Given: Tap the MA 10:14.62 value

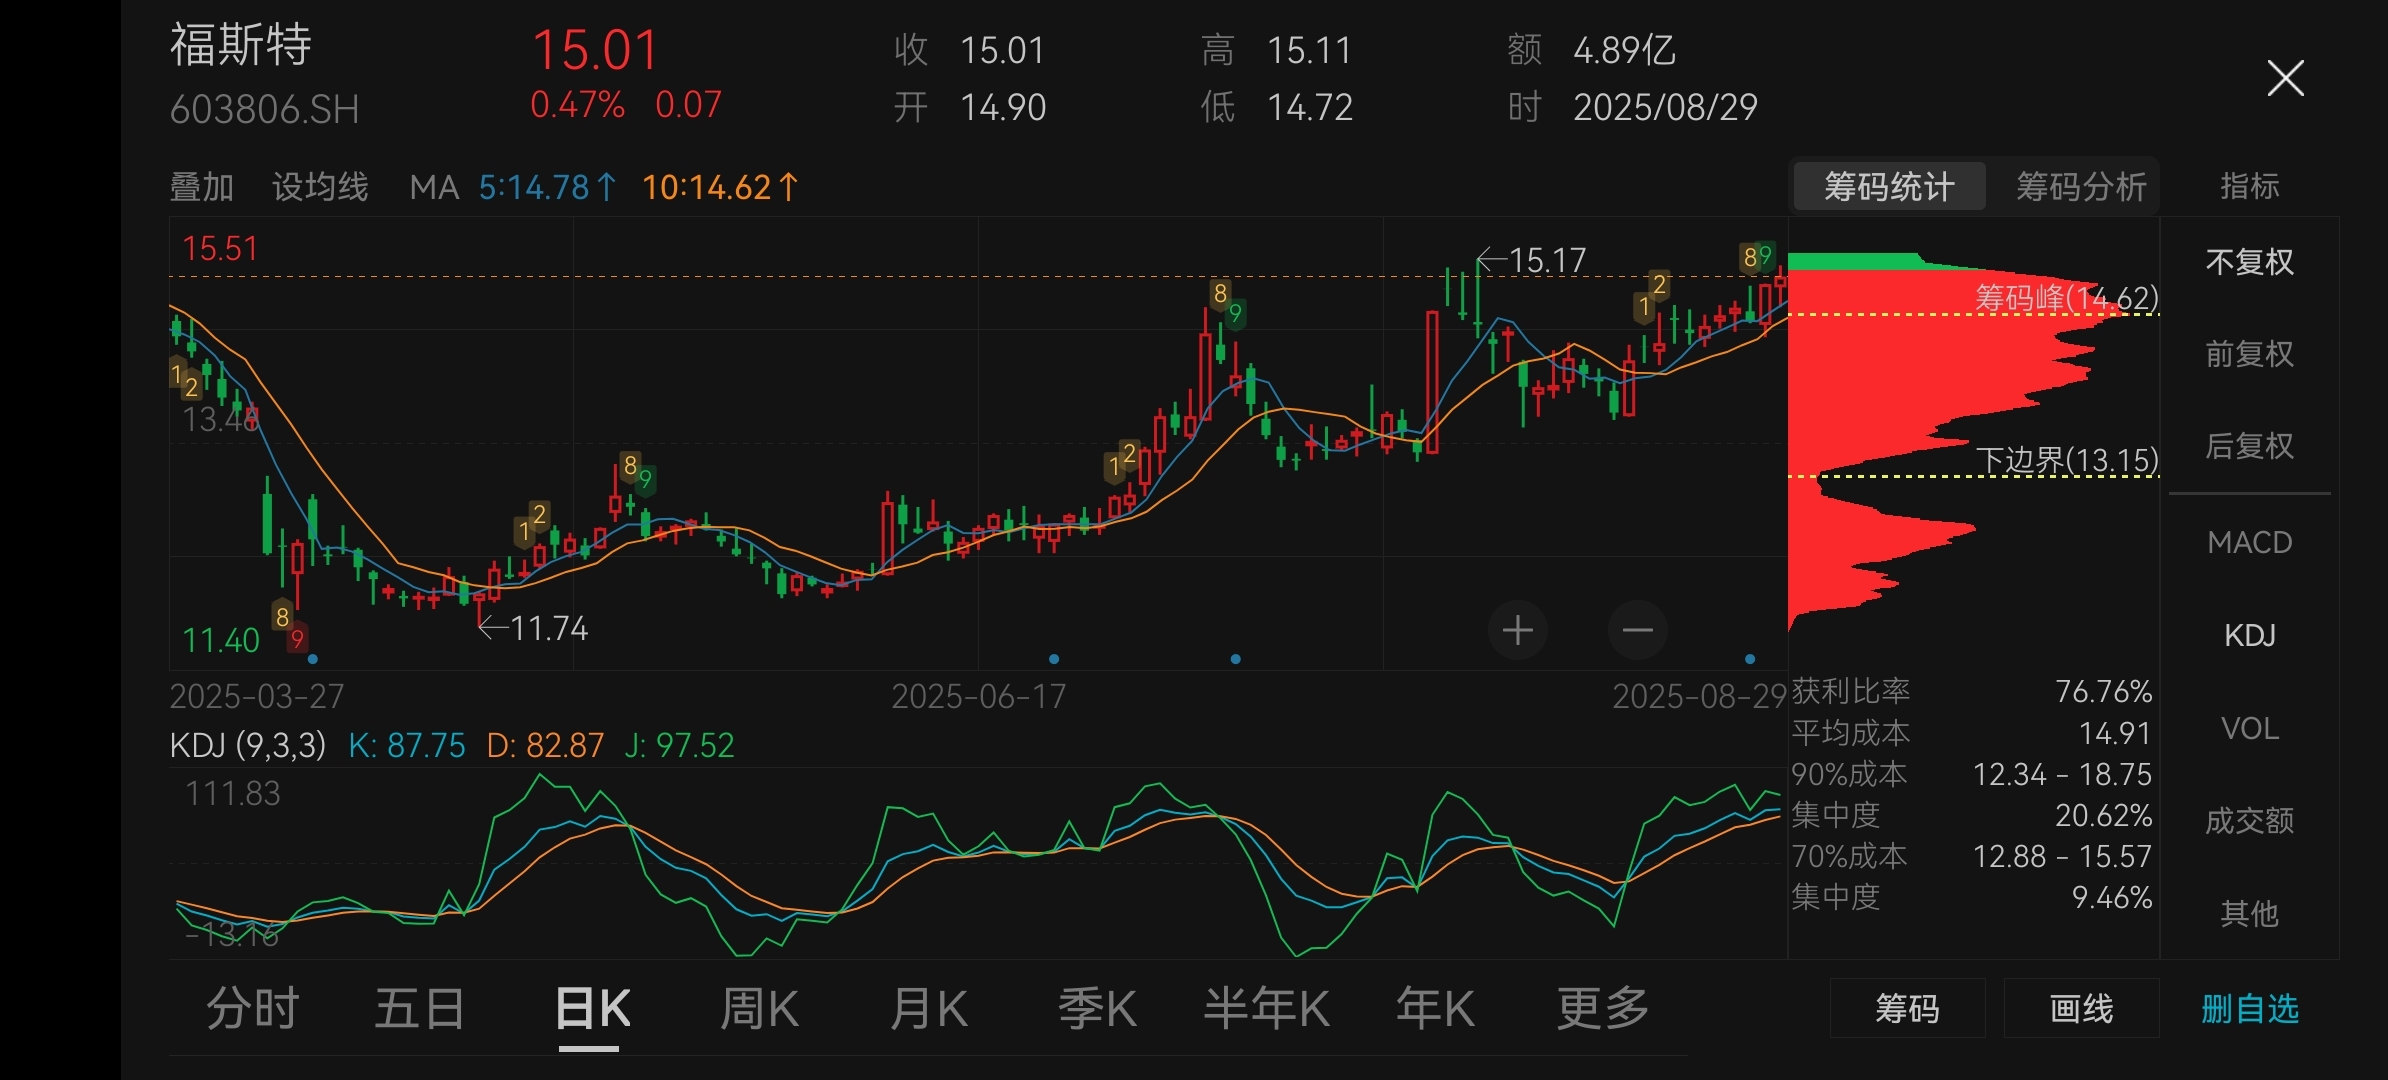Looking at the screenshot, I should click(x=720, y=187).
